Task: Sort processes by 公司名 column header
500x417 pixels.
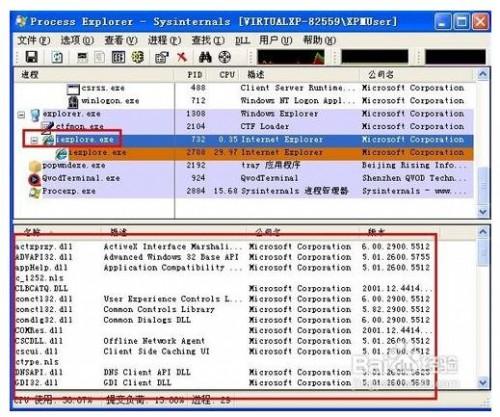Action: 417,75
